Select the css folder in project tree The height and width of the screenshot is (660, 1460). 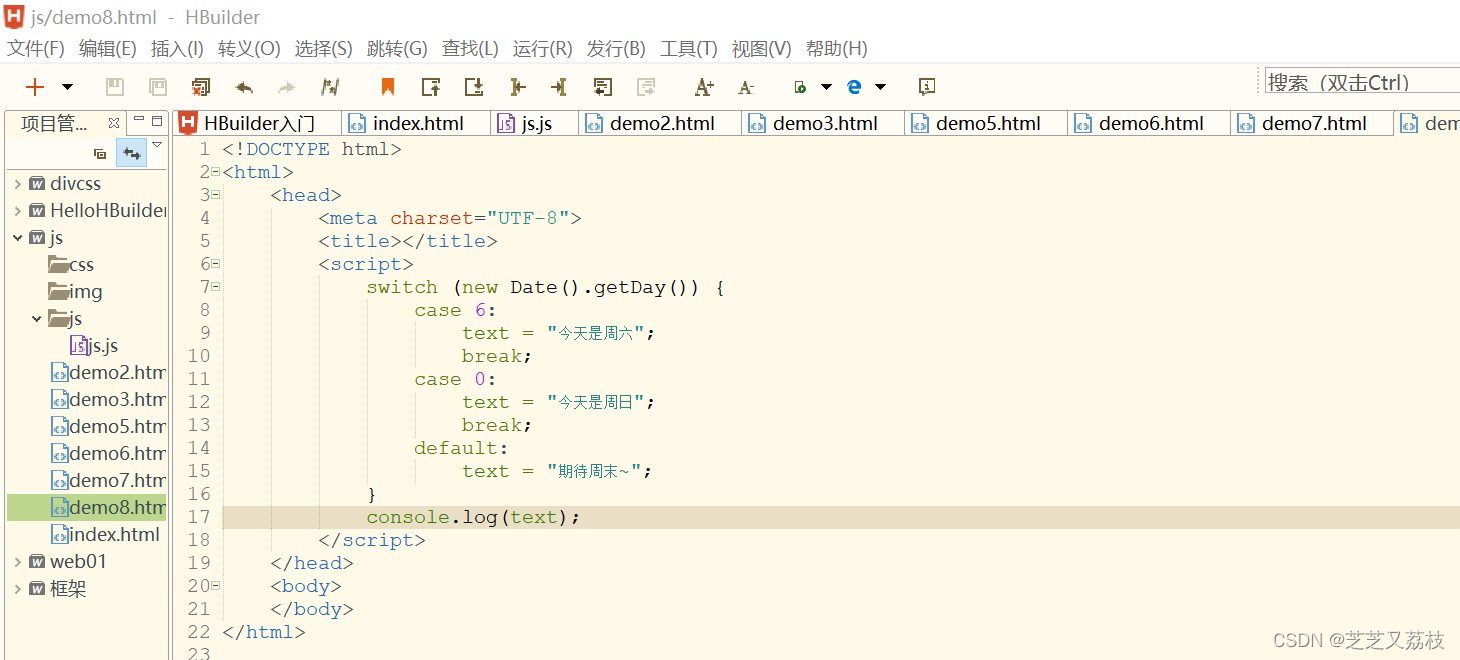tap(71, 265)
